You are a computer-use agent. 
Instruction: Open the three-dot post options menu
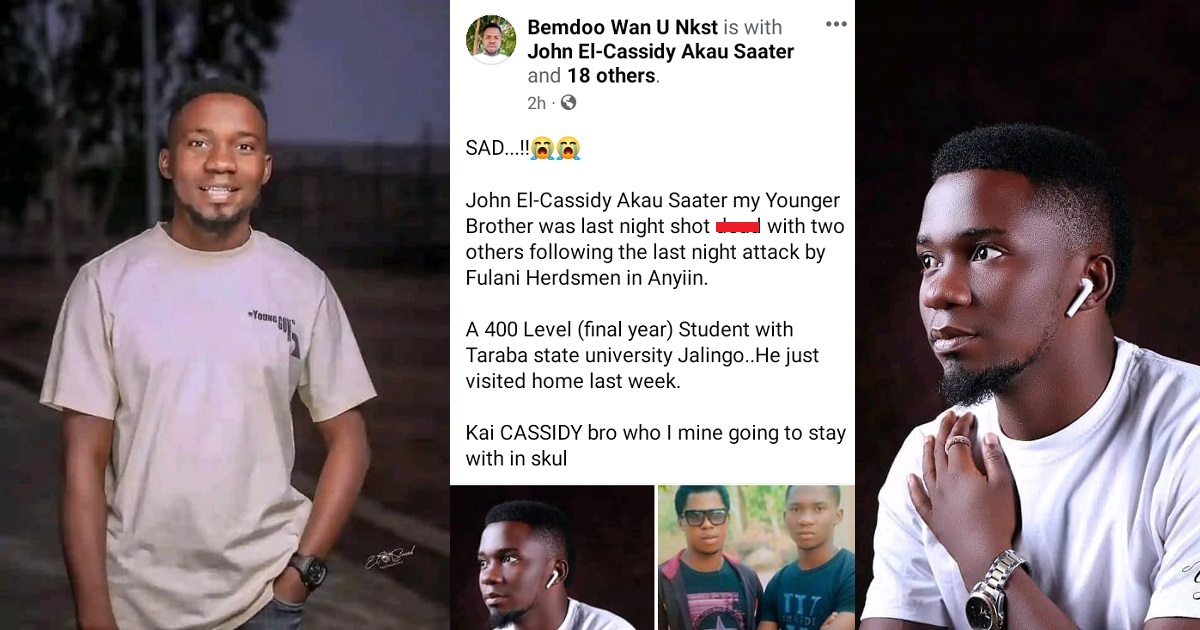(835, 25)
